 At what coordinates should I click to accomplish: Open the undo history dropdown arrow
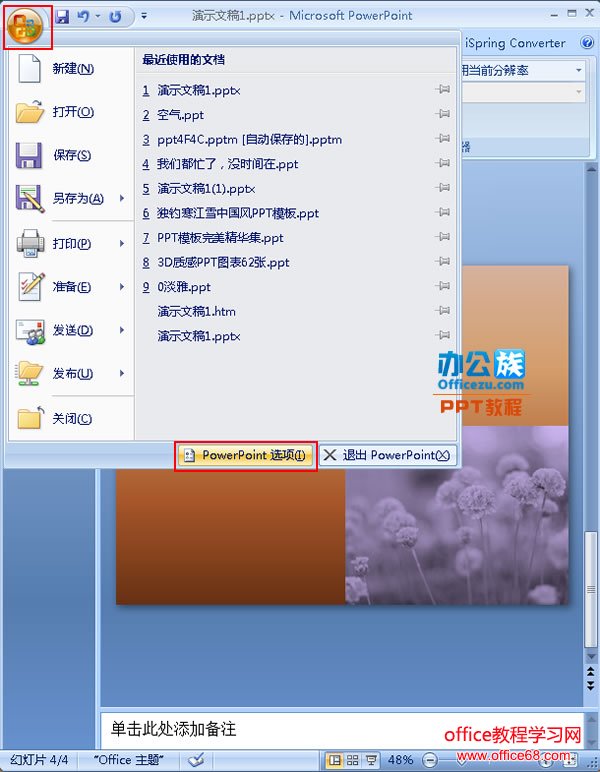97,17
